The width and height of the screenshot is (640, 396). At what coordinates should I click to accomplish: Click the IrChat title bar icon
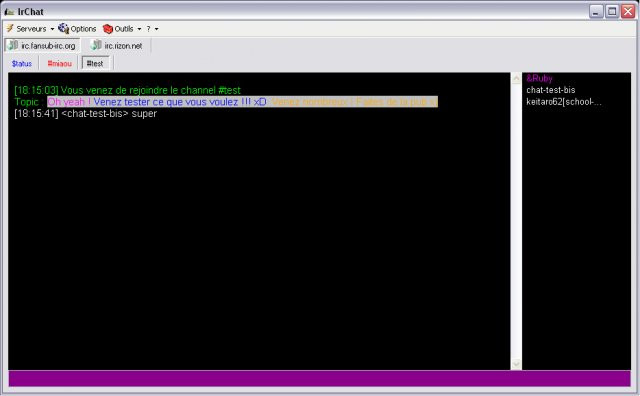coord(9,12)
